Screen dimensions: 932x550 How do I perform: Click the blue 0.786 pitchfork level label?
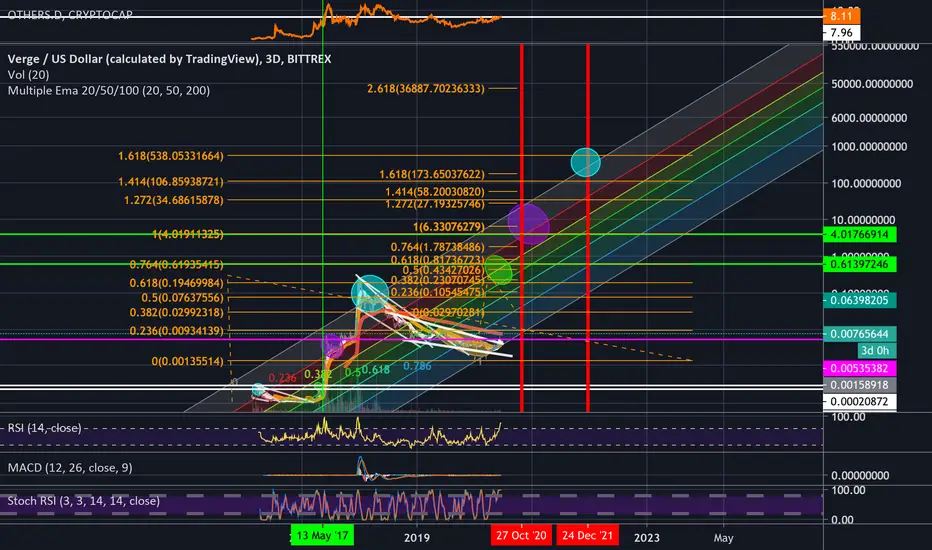tap(417, 366)
